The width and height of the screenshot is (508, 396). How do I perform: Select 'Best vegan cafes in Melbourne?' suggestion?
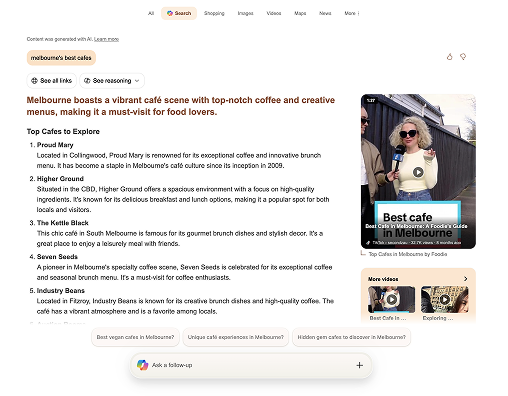point(135,337)
